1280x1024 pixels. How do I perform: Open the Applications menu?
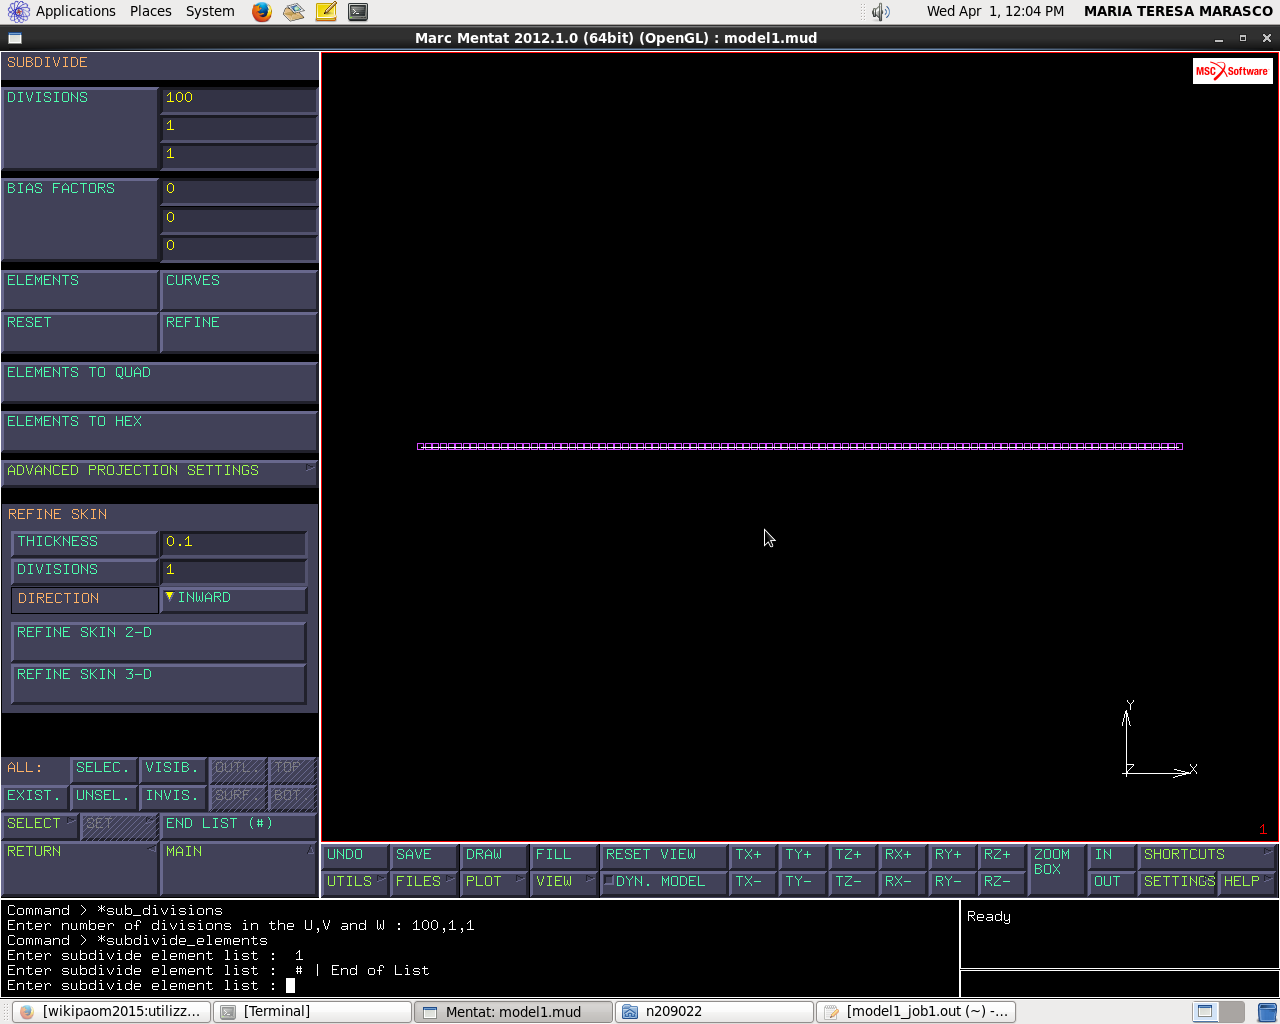[x=76, y=11]
